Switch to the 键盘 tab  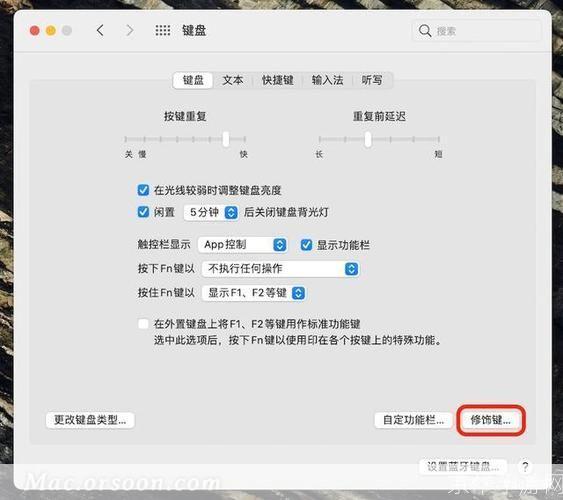click(x=193, y=80)
